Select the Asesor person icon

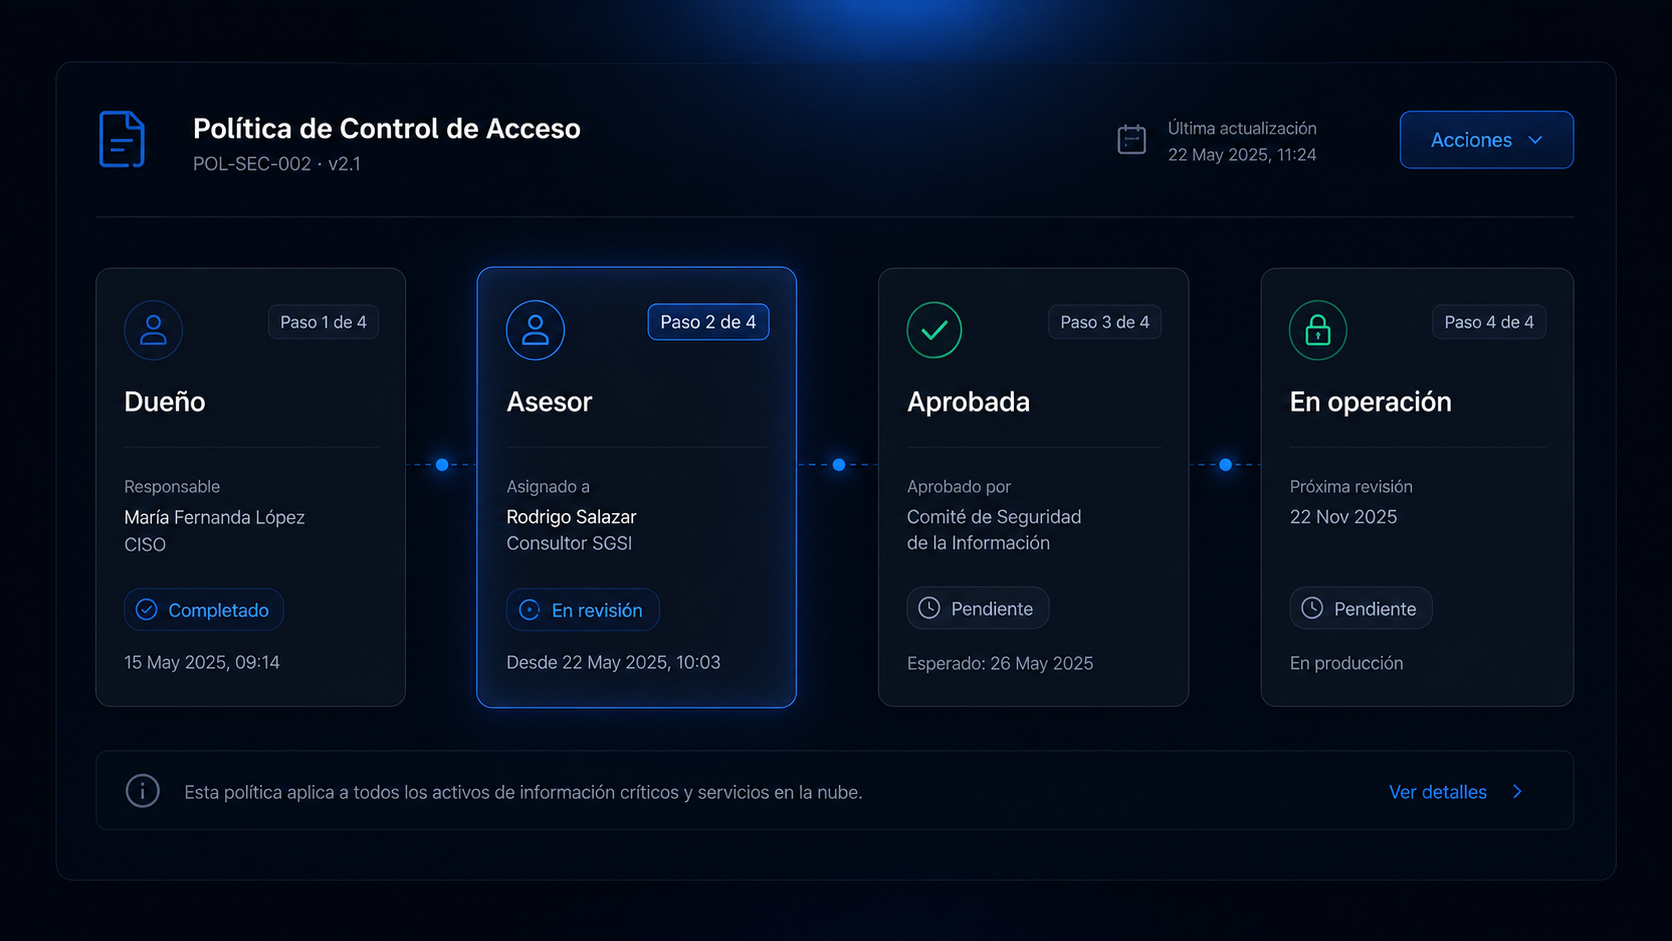coord(535,330)
